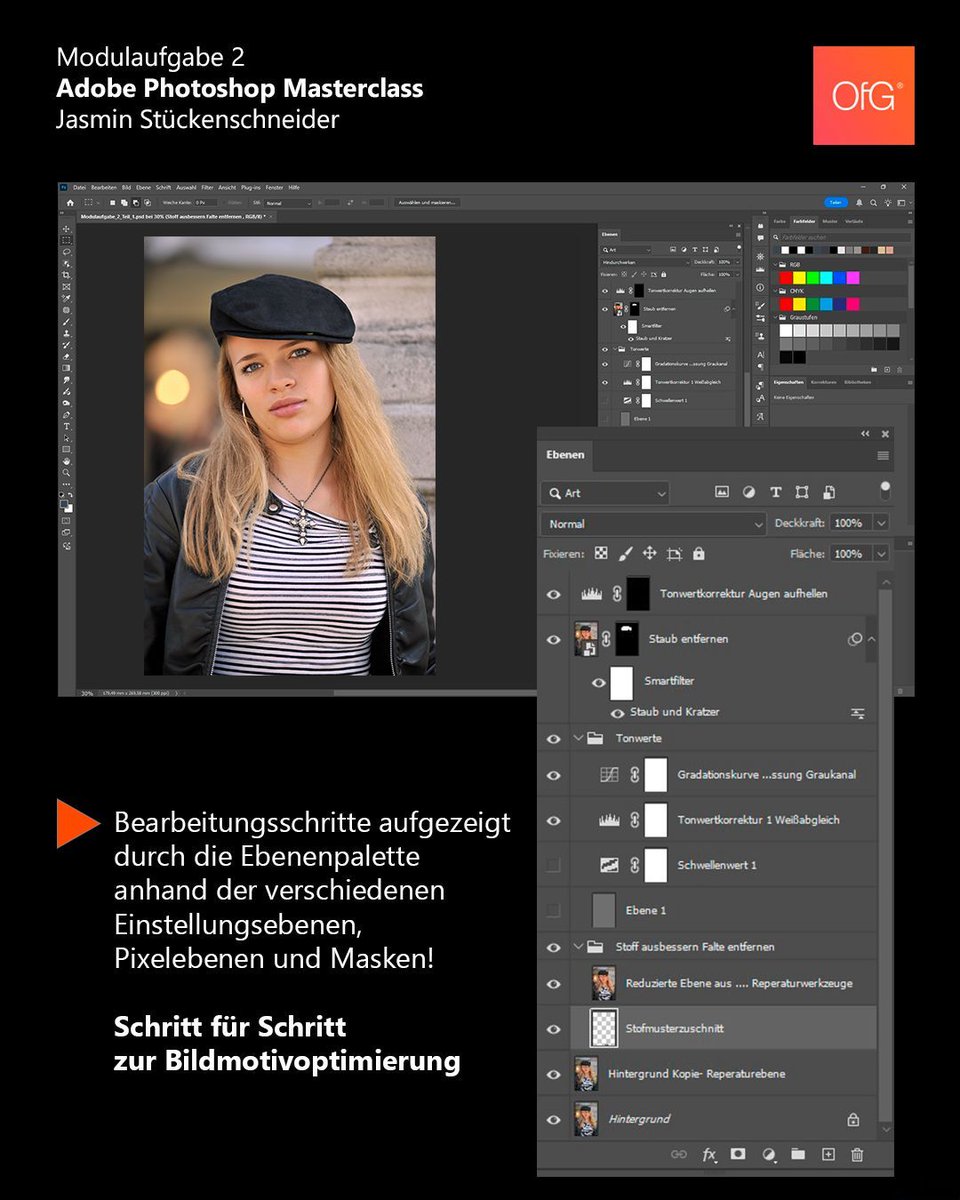Viewport: 960px width, 1200px height.
Task: Click adjustment layer filter icon in enlarged Ebenen panel
Action: coord(749,492)
